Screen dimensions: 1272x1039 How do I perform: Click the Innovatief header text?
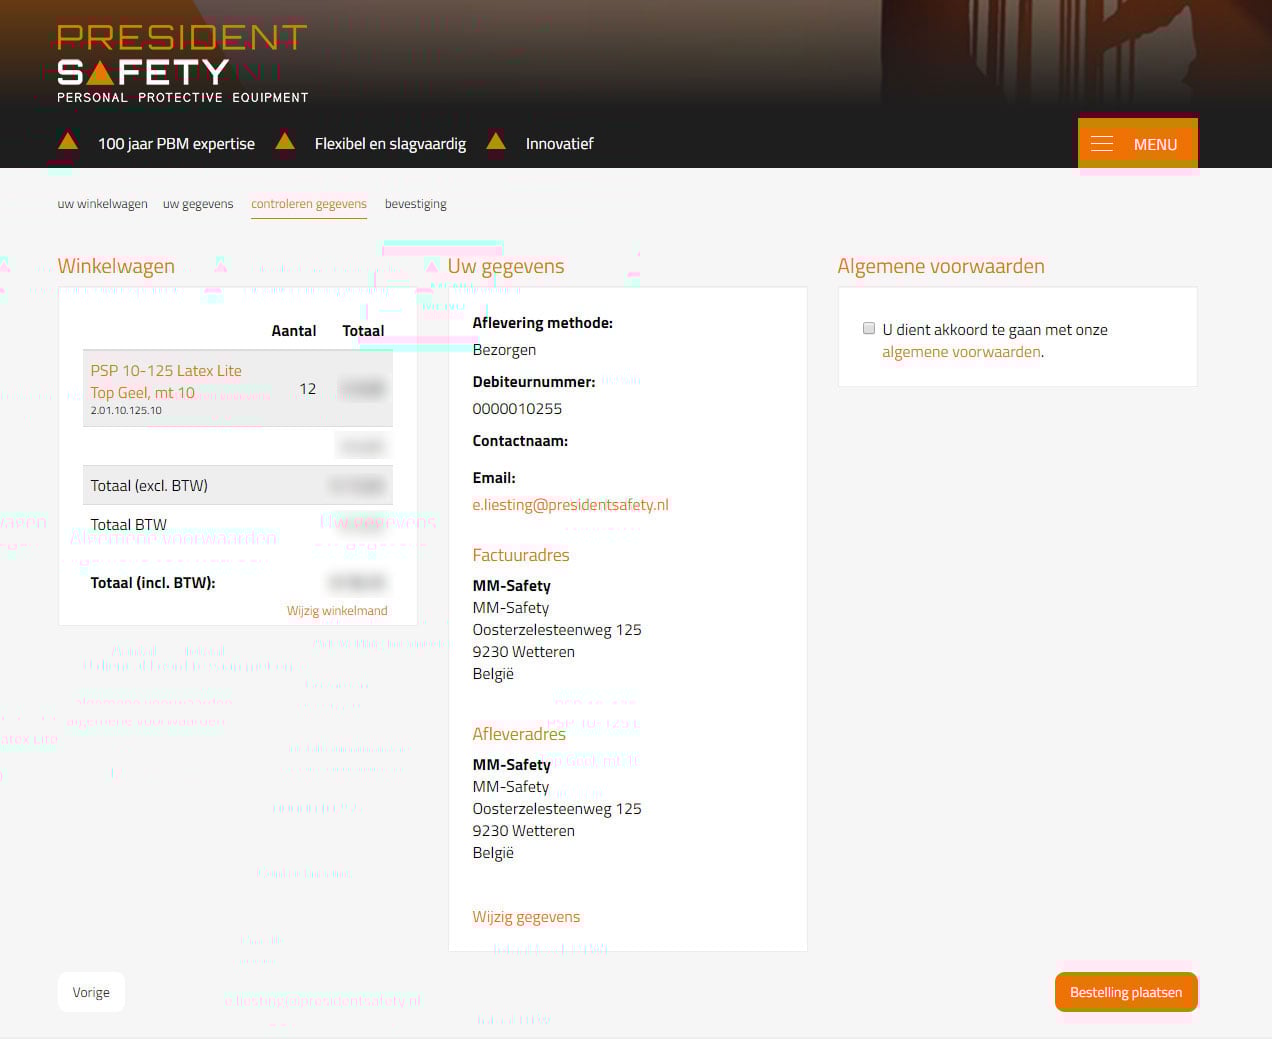click(559, 144)
